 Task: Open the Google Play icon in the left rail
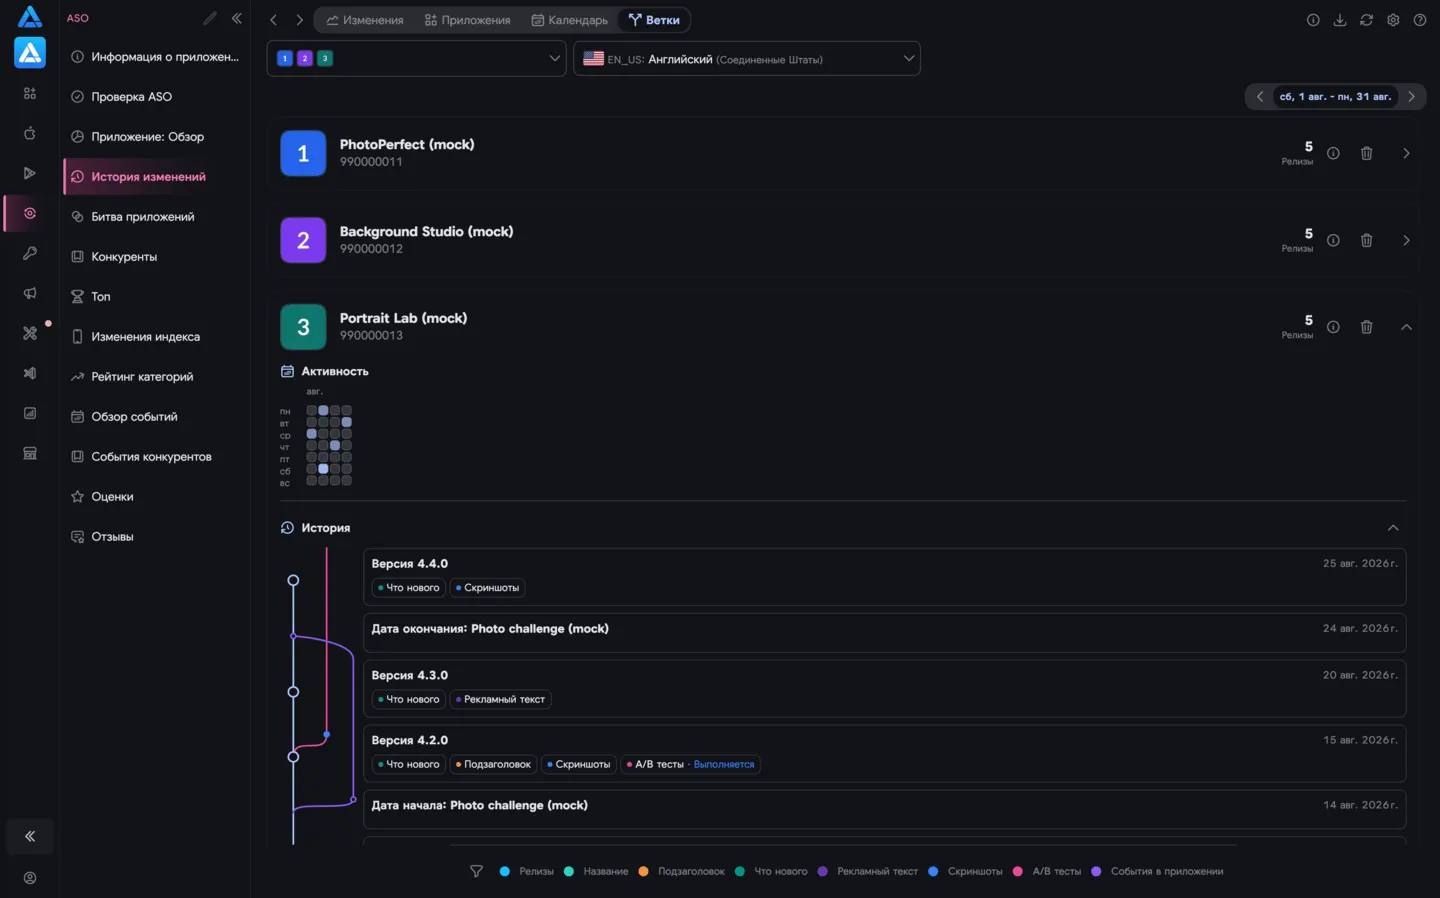30,173
